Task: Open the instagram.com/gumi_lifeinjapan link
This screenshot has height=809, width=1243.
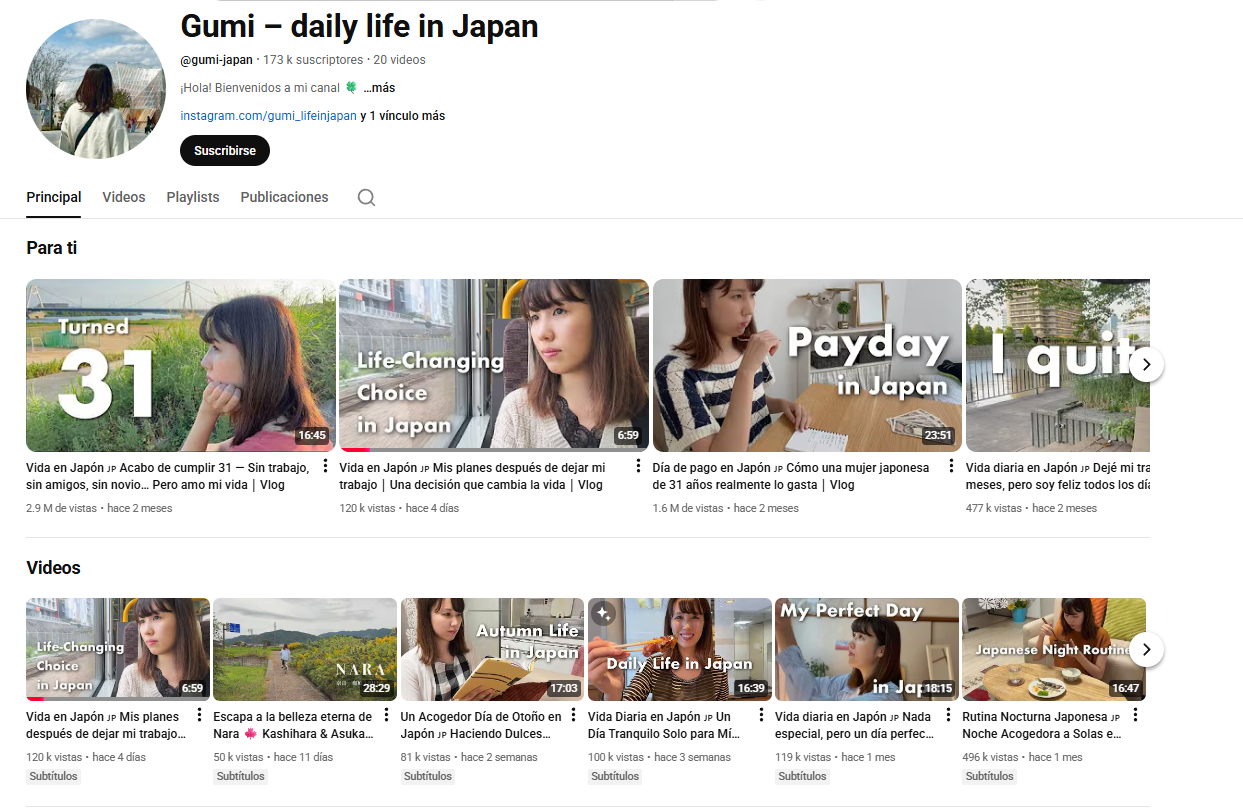Action: pos(268,116)
